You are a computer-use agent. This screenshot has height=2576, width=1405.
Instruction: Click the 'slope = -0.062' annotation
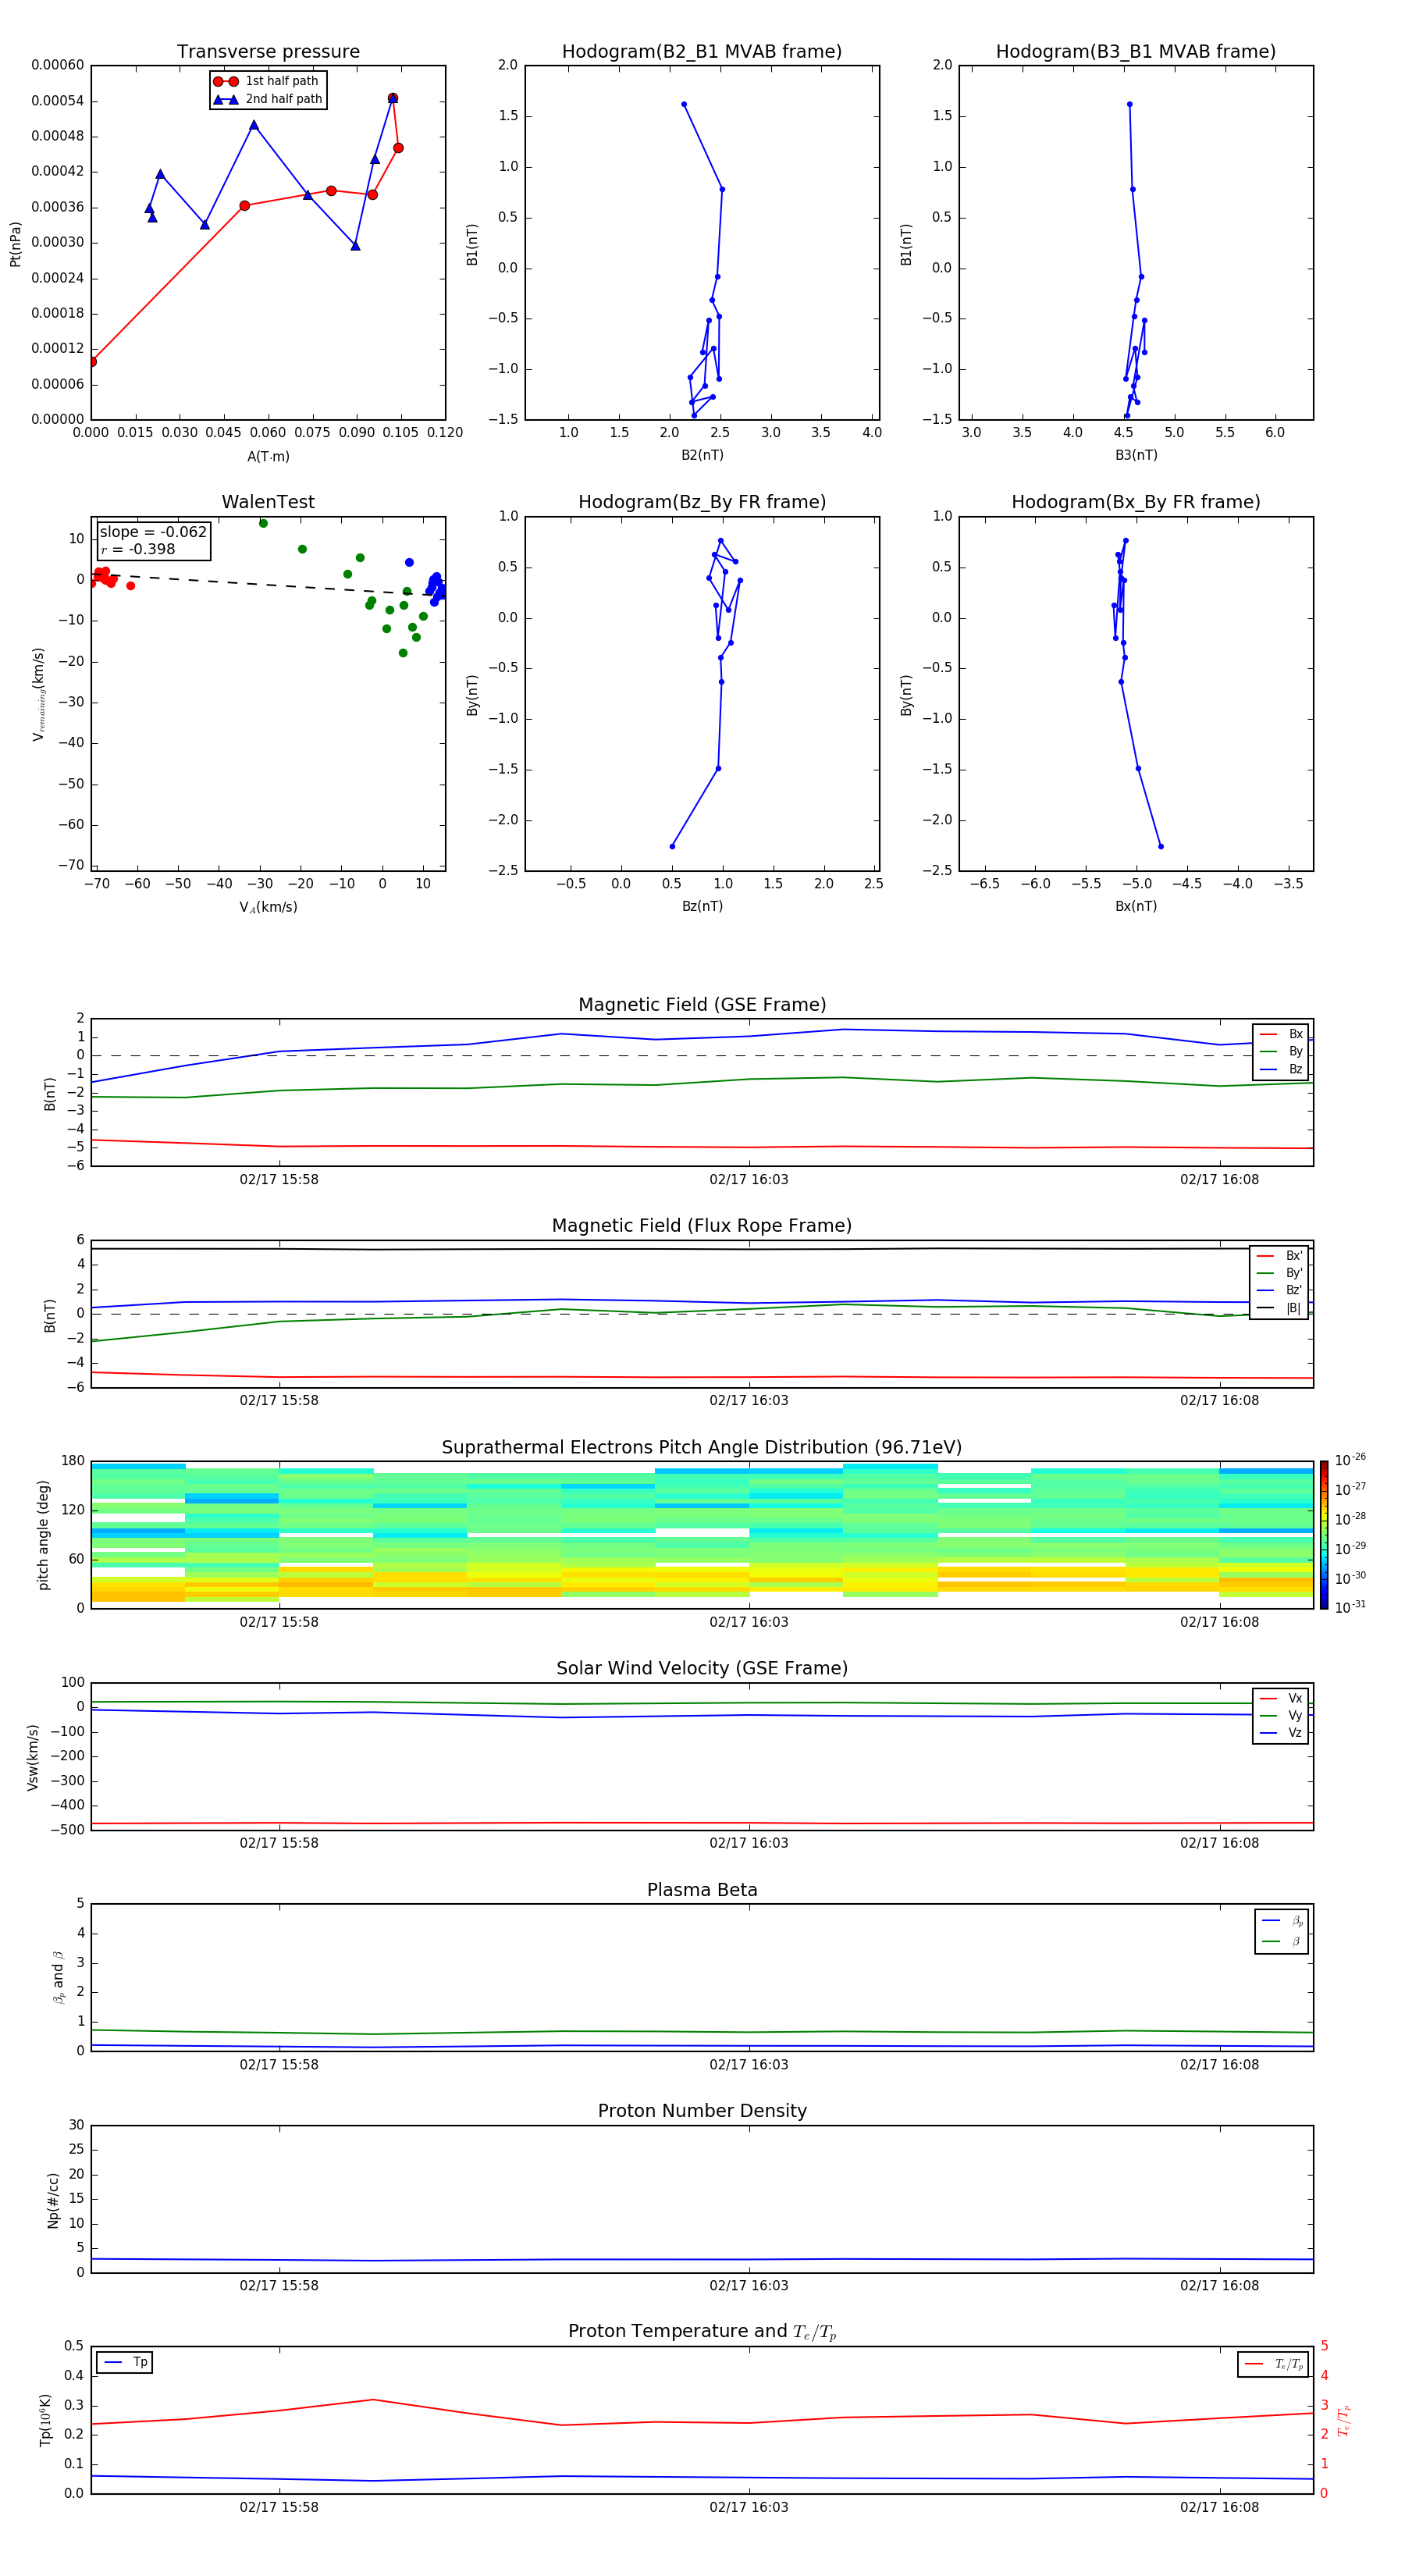[153, 532]
